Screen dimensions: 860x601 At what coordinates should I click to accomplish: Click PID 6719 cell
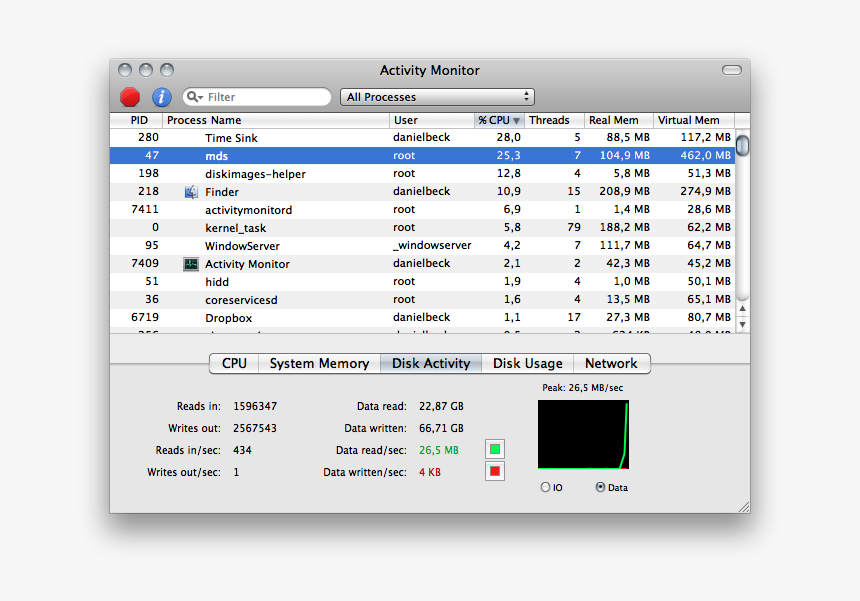(145, 317)
